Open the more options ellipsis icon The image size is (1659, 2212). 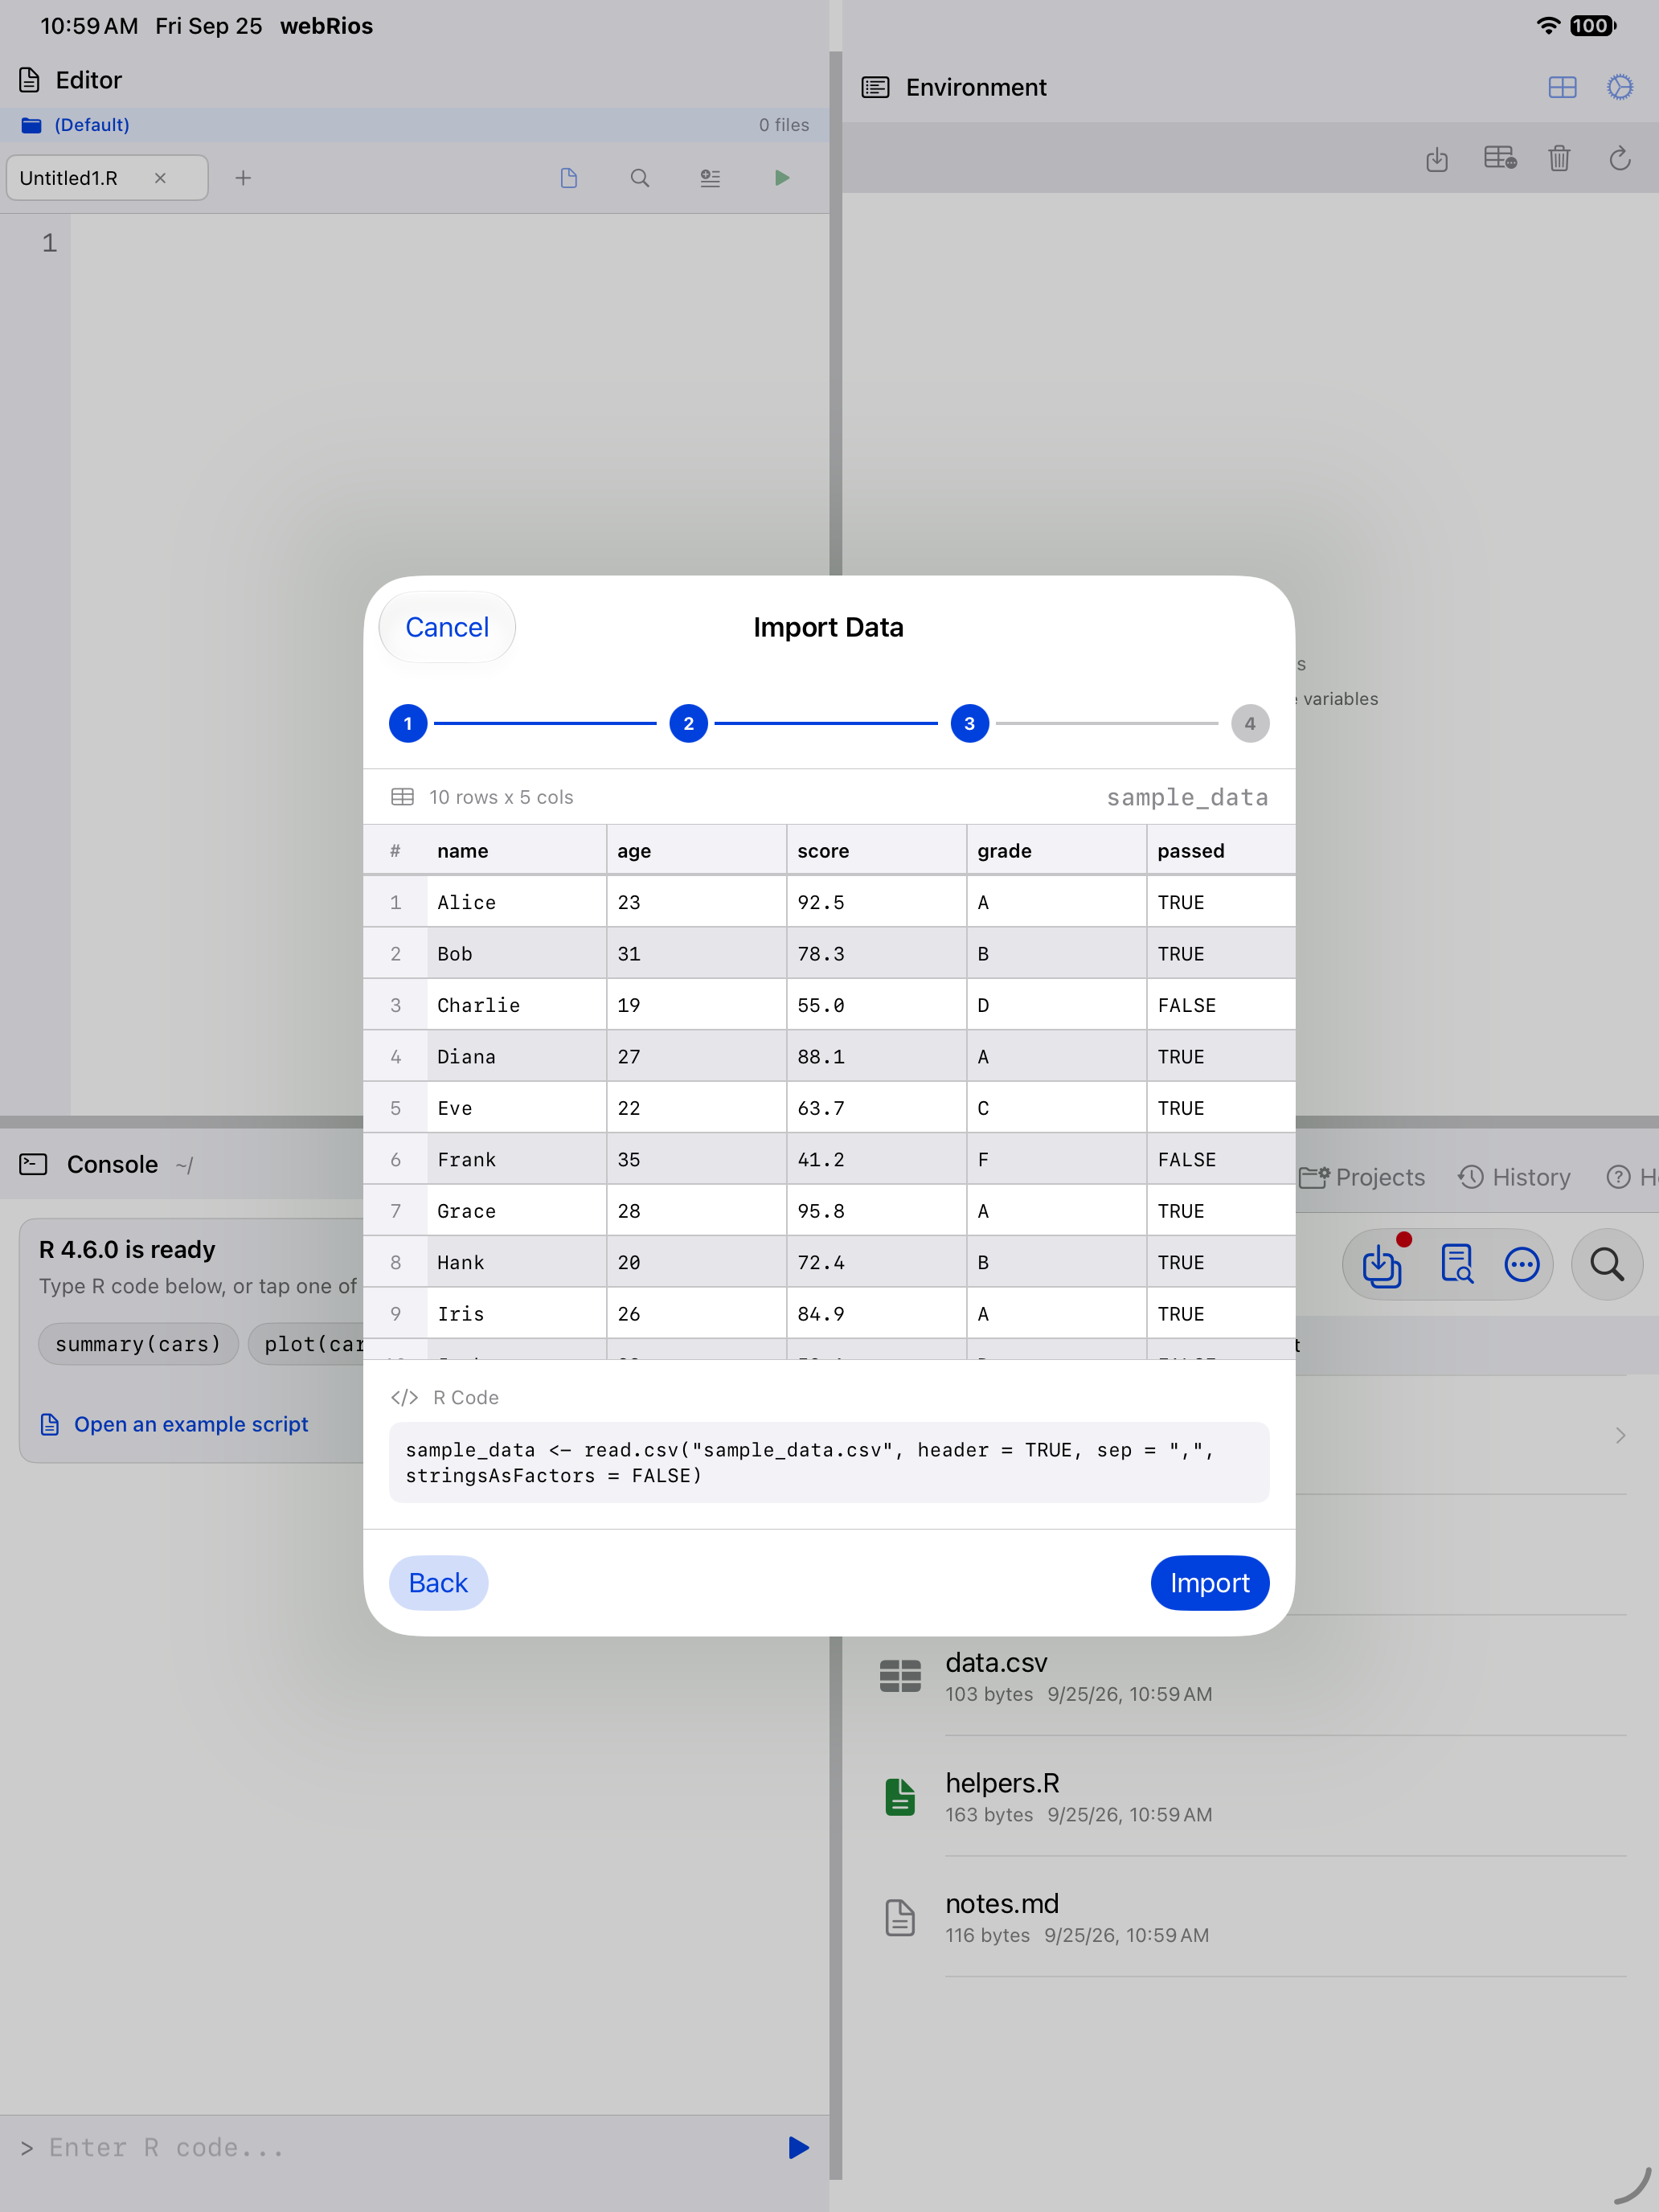coord(1521,1264)
